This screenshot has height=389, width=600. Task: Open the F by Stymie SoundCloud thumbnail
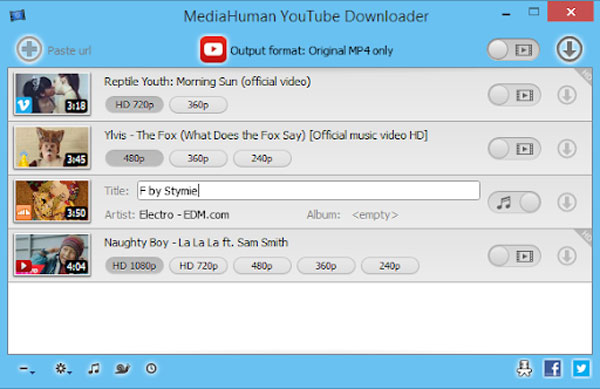coord(52,201)
